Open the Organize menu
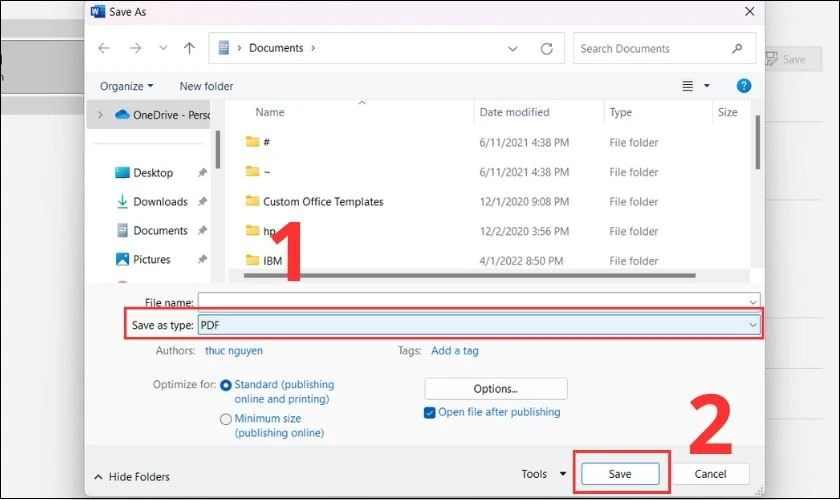This screenshot has width=840, height=500. (126, 86)
